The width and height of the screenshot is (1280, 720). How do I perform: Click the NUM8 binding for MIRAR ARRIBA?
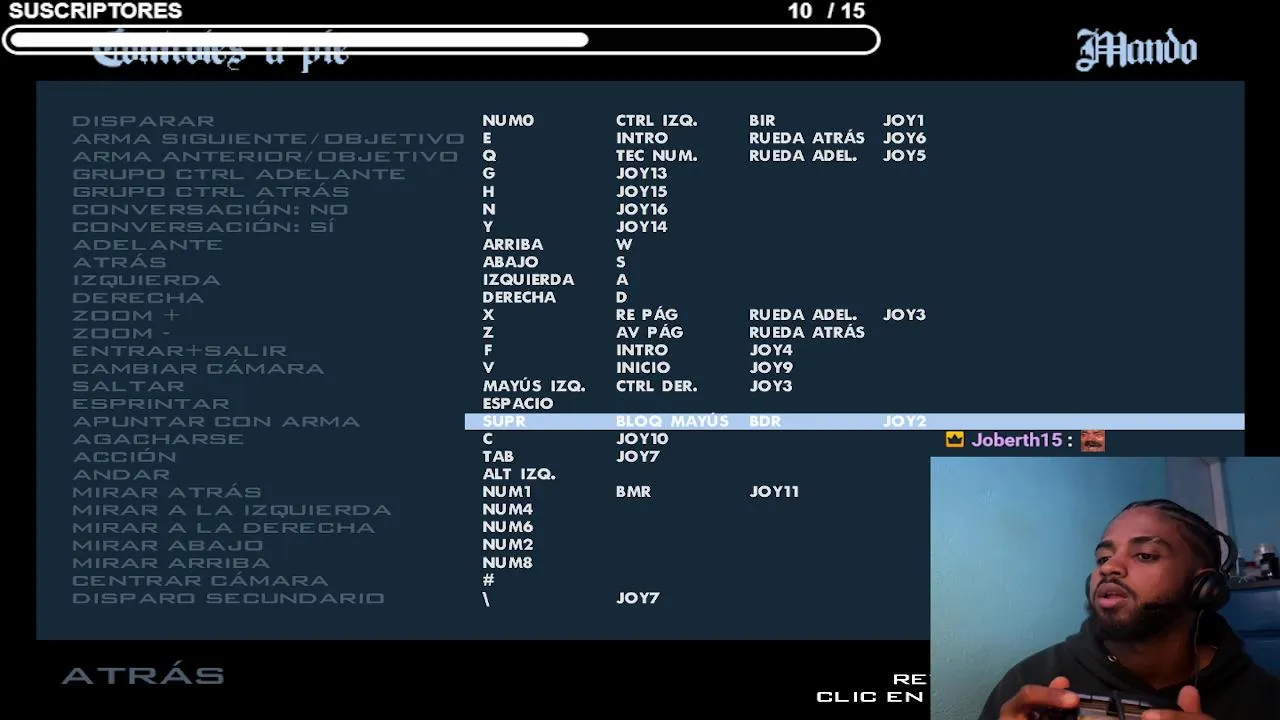(x=507, y=563)
